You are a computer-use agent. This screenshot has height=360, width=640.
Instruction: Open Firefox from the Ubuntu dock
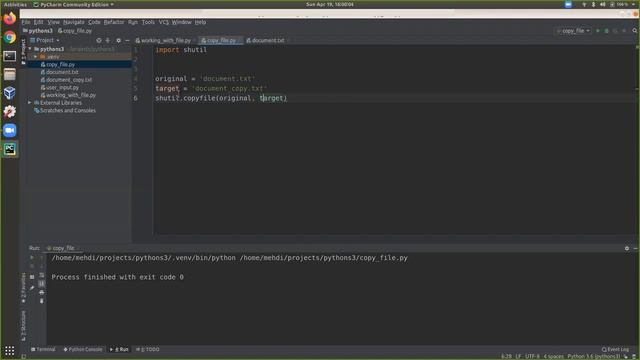(x=10, y=18)
